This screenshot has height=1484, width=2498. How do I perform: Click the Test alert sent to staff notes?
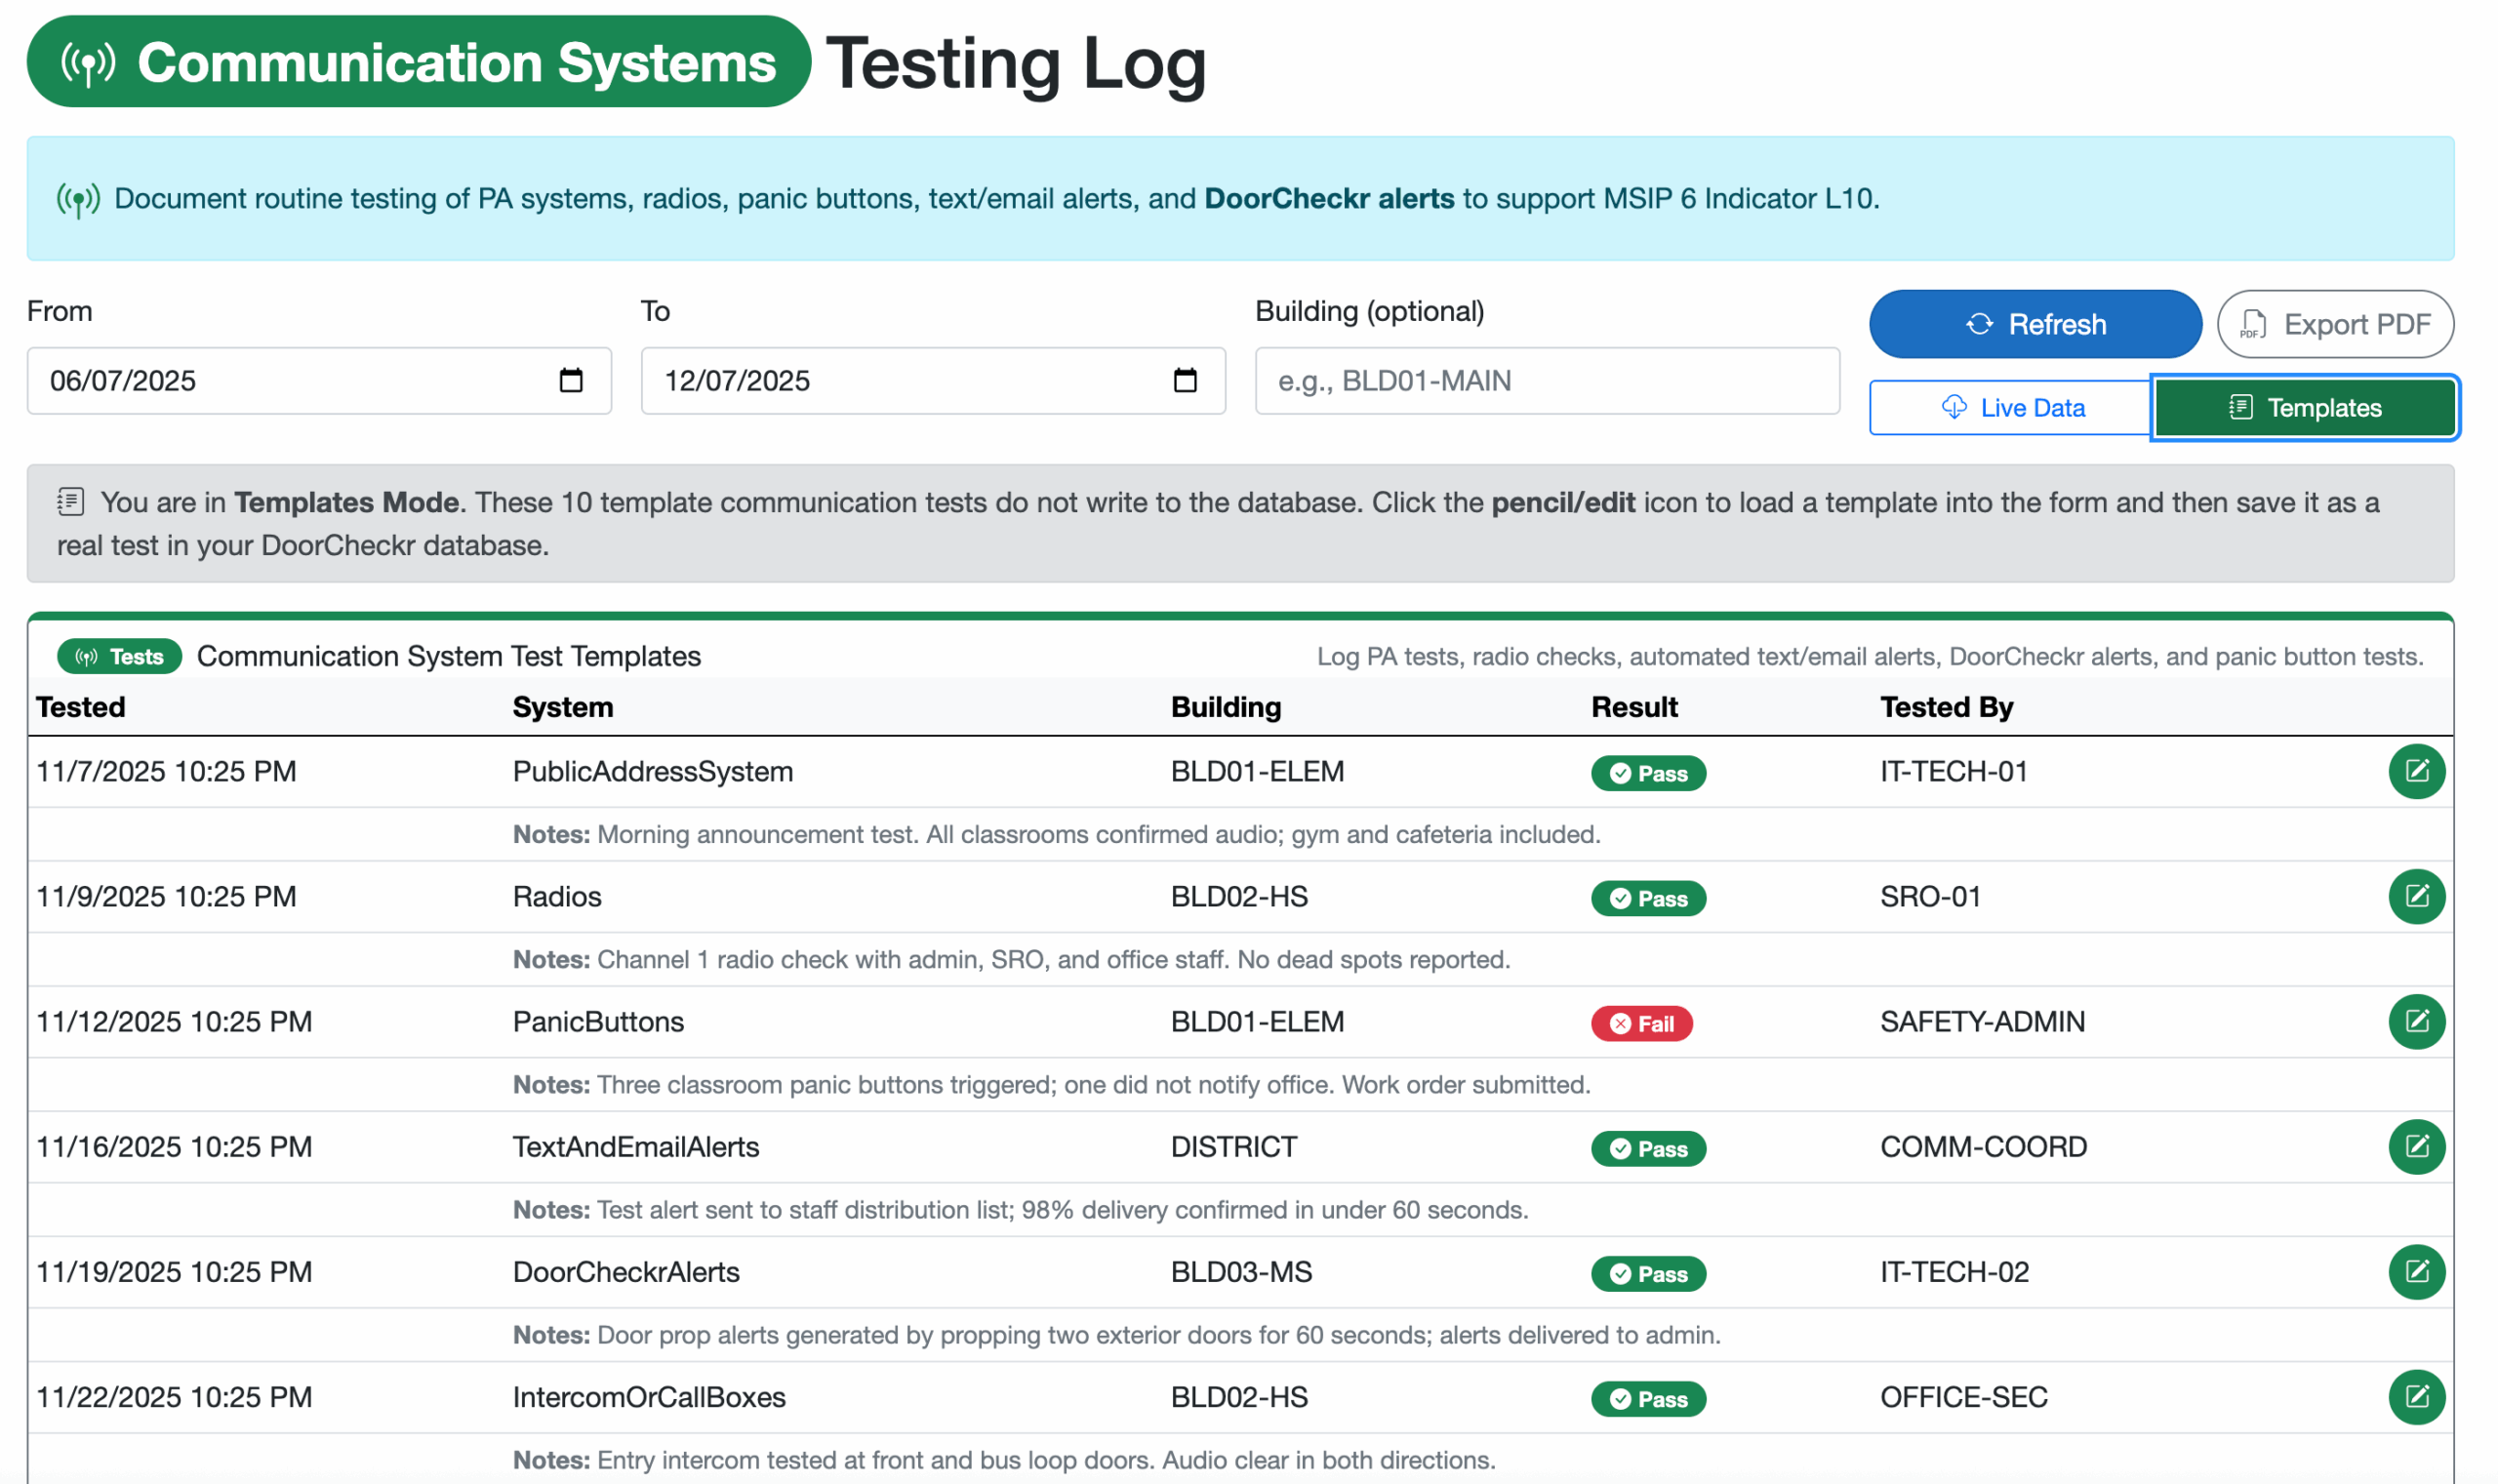click(1020, 1209)
